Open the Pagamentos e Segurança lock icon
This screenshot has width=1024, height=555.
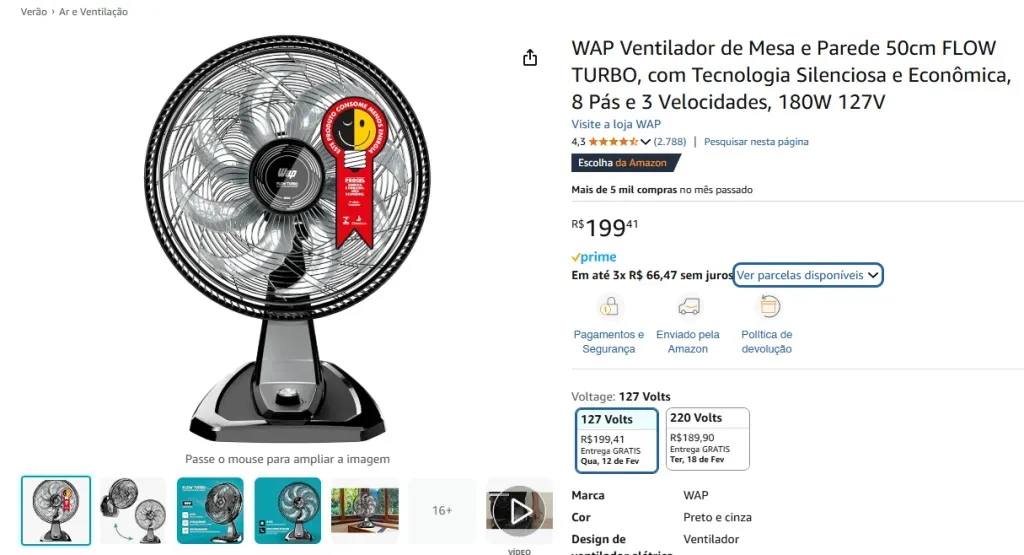coord(609,306)
